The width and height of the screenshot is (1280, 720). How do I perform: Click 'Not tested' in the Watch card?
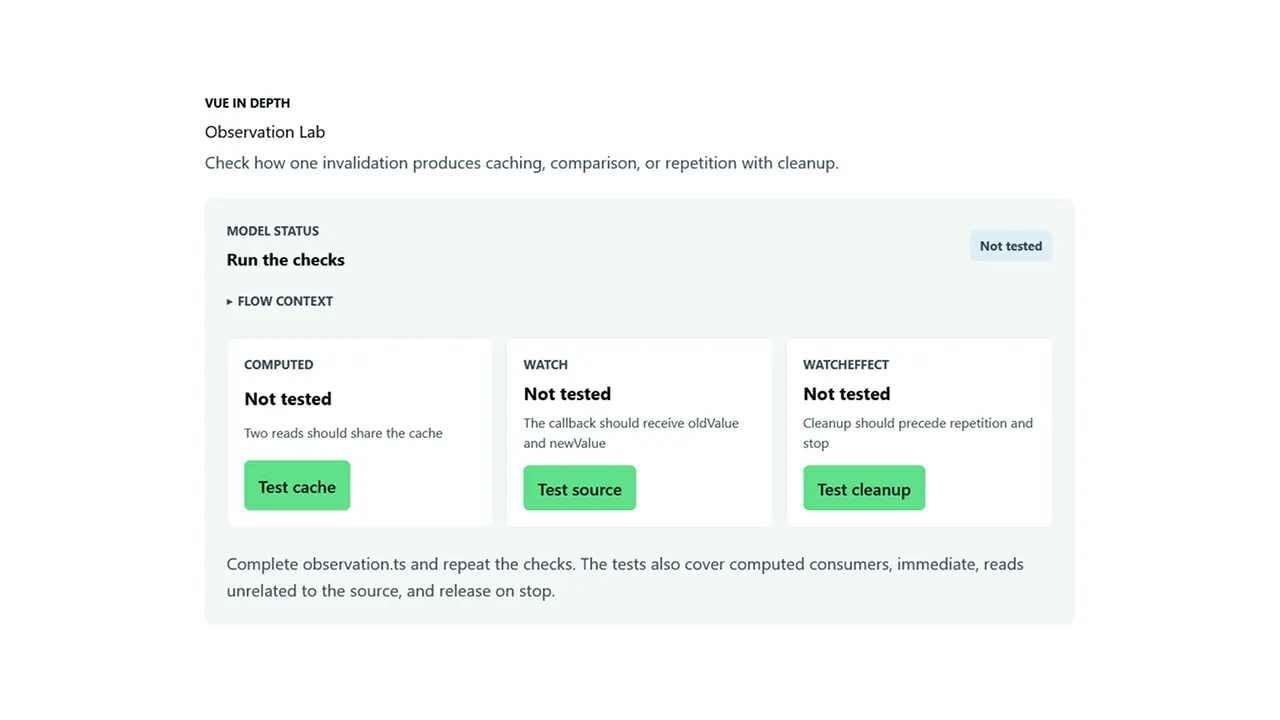[567, 394]
